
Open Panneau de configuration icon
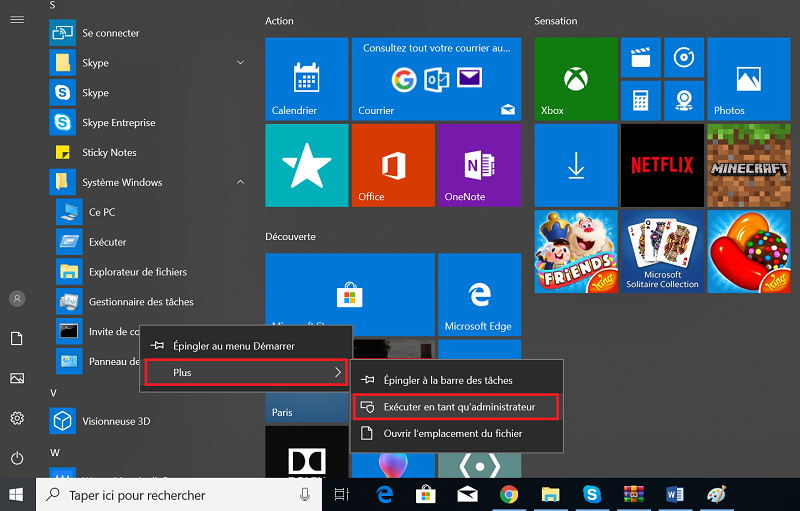(69, 361)
